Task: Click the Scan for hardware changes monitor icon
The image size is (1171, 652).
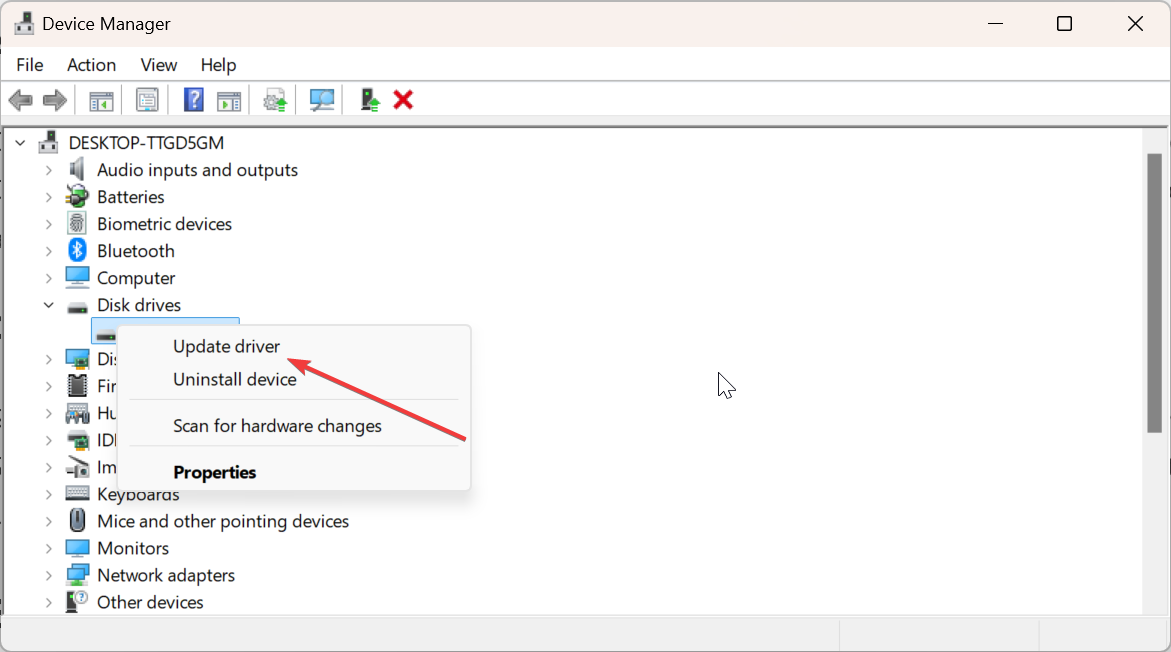Action: pyautogui.click(x=322, y=100)
